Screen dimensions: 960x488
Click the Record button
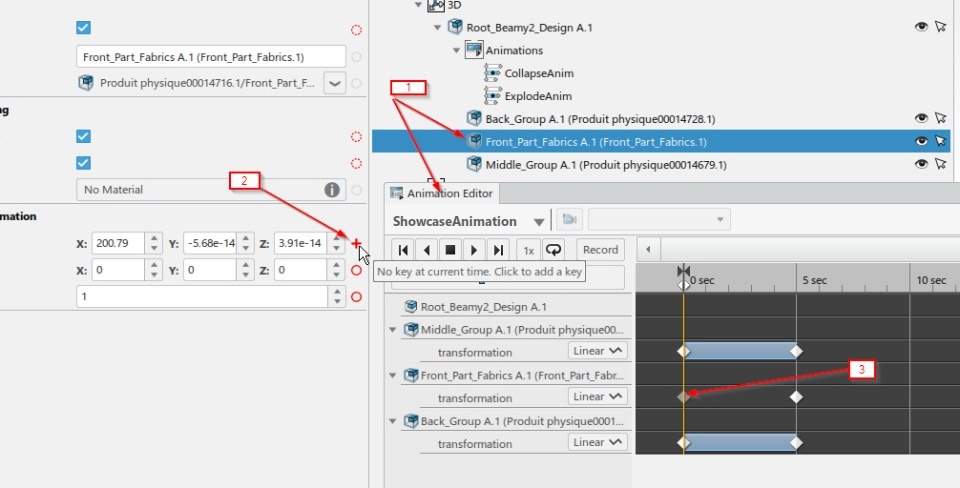click(601, 250)
